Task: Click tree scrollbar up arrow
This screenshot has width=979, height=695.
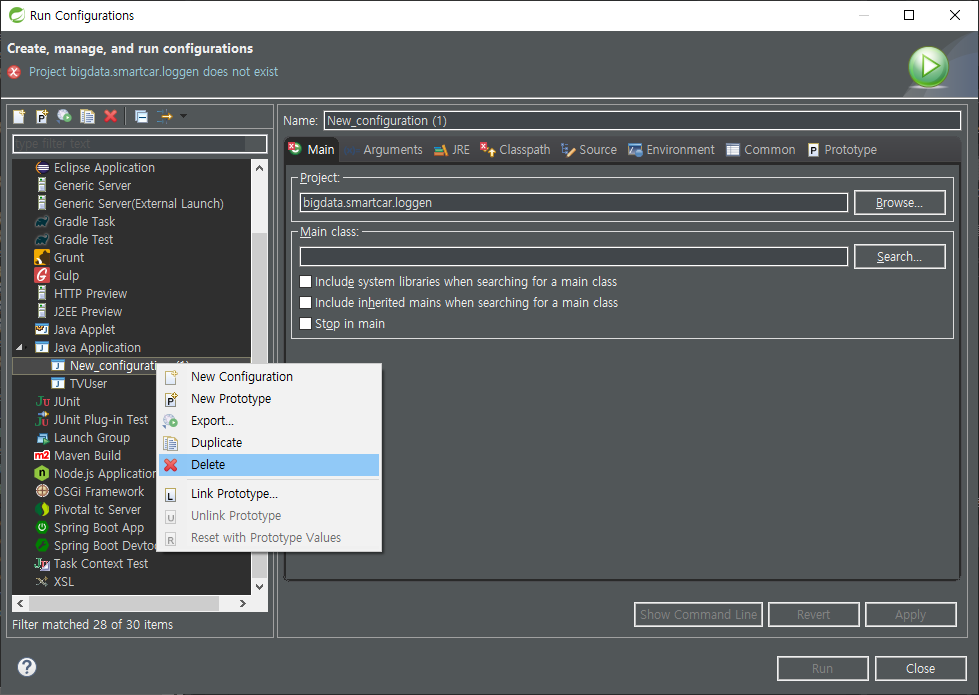Action: 260,168
